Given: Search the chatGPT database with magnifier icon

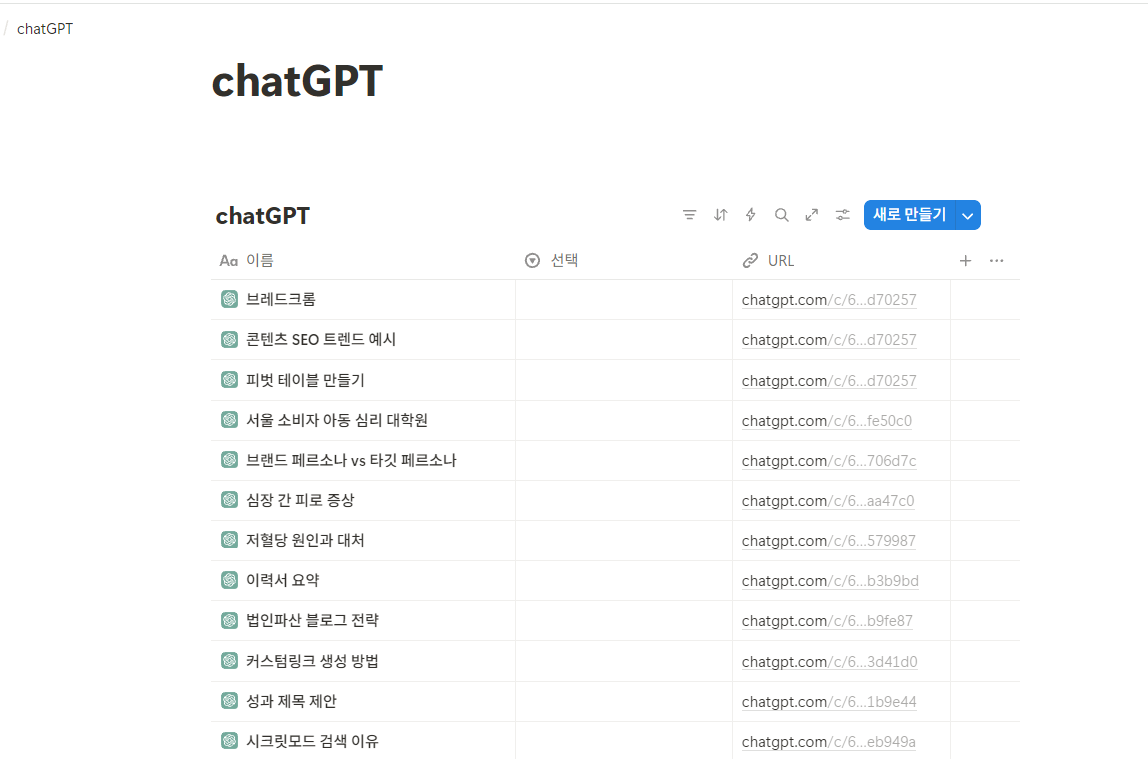Looking at the screenshot, I should (781, 214).
